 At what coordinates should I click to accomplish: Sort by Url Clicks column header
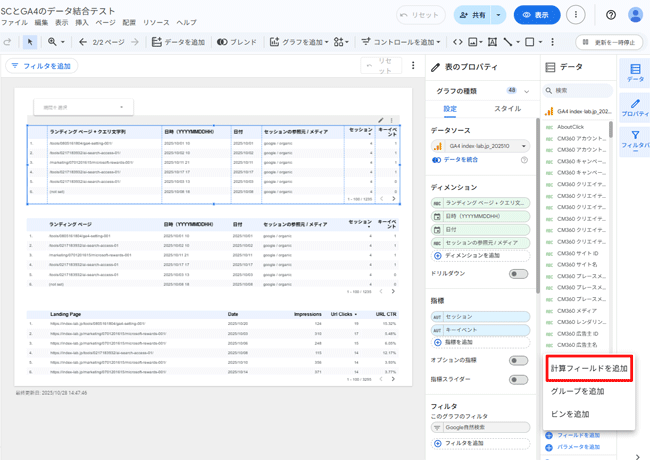click(344, 314)
